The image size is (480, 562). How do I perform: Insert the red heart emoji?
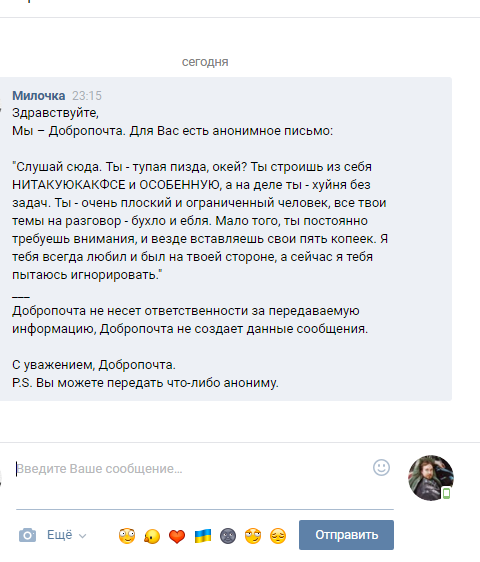(177, 537)
